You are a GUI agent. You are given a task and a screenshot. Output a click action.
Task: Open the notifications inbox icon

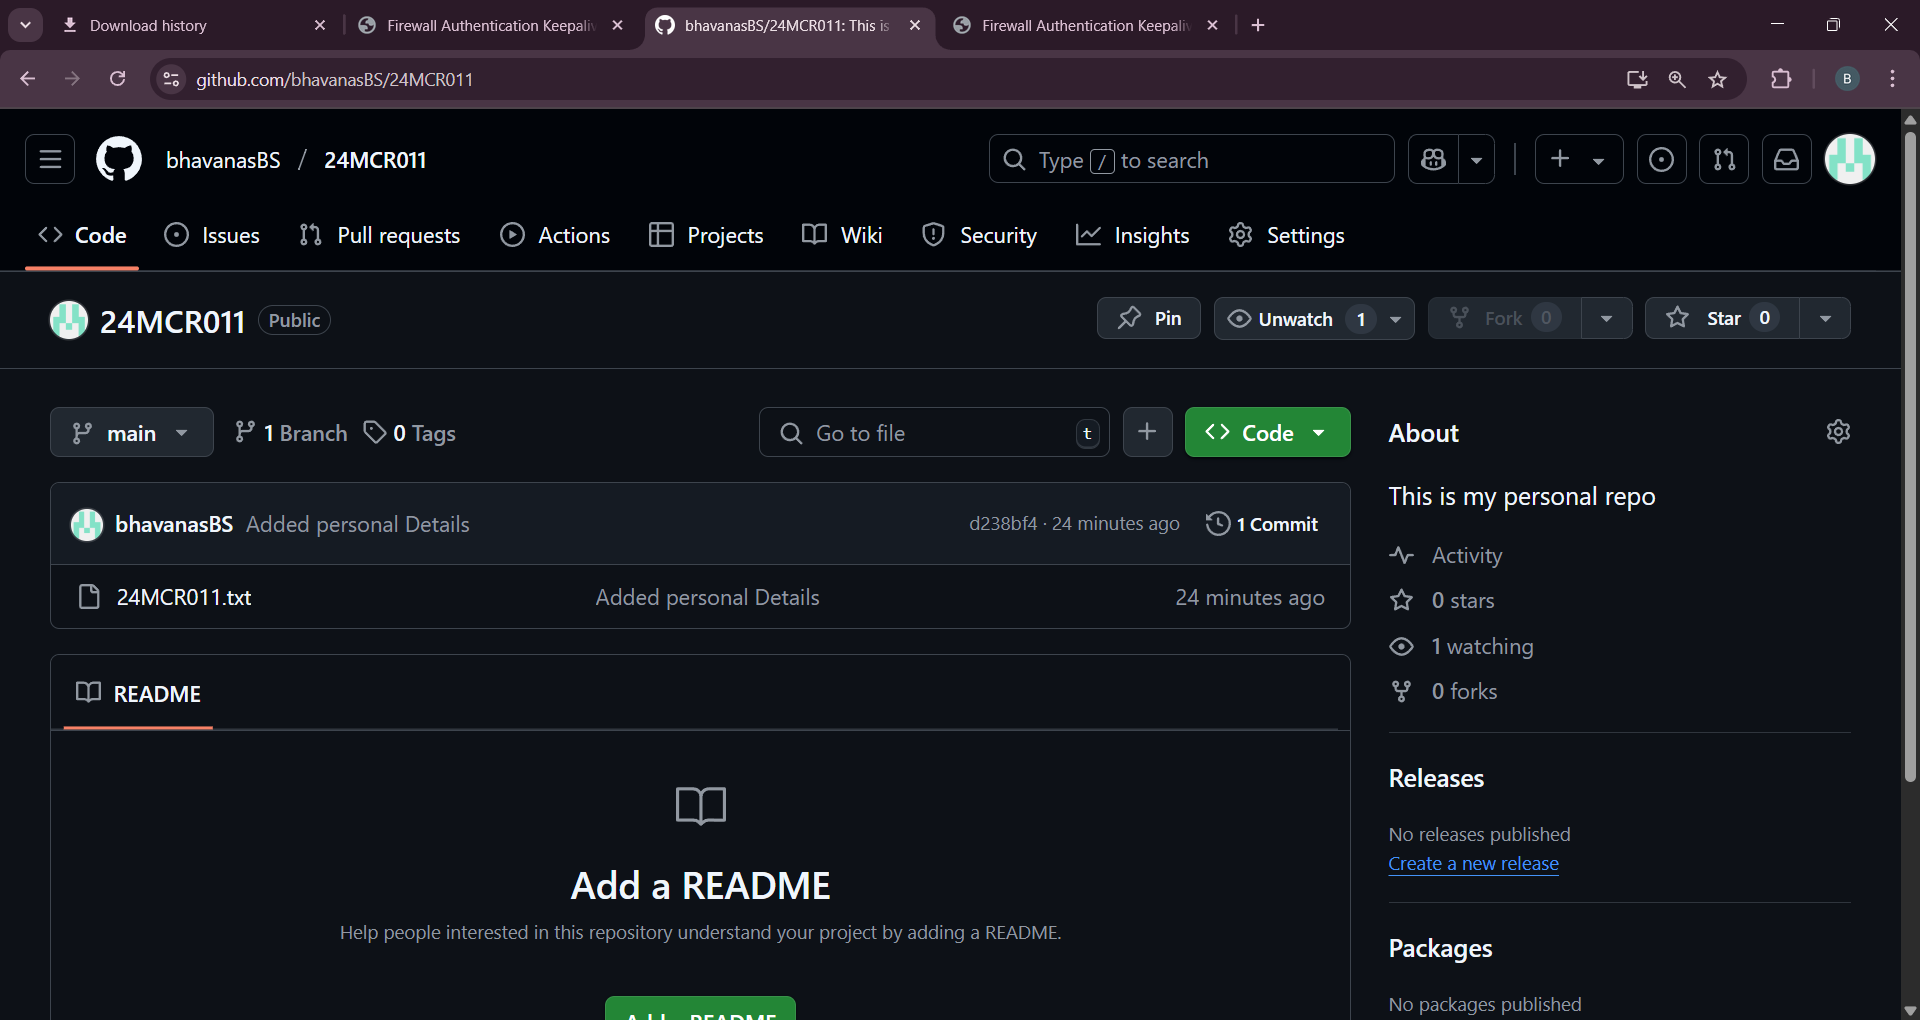[x=1786, y=159]
